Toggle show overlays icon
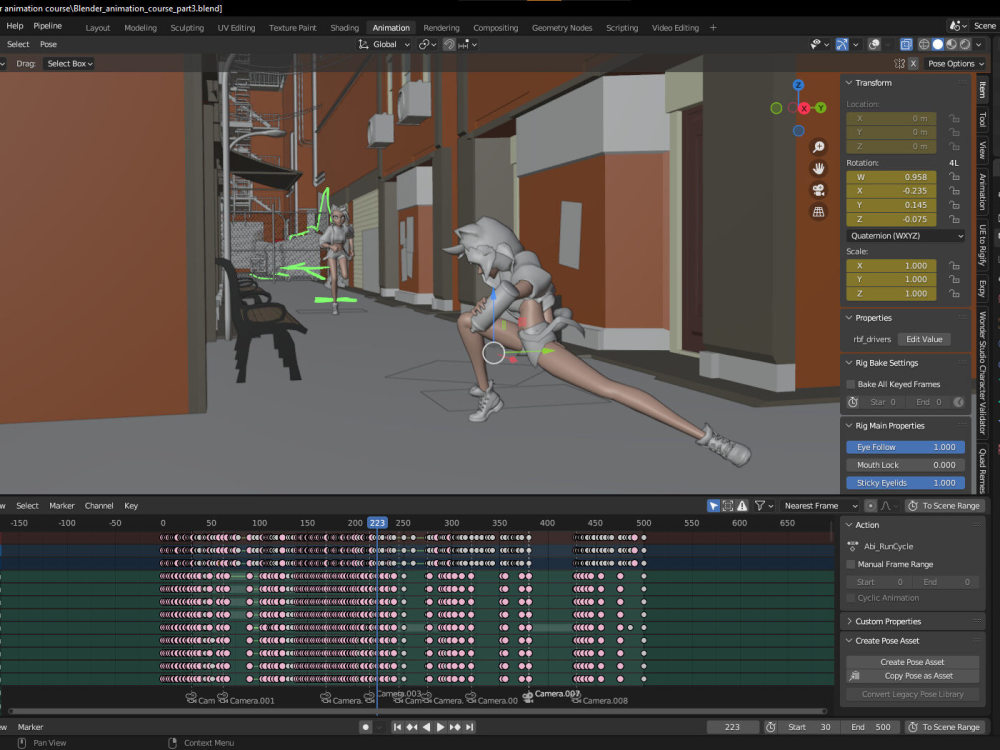Screen dimensions: 1000x750 coord(874,44)
